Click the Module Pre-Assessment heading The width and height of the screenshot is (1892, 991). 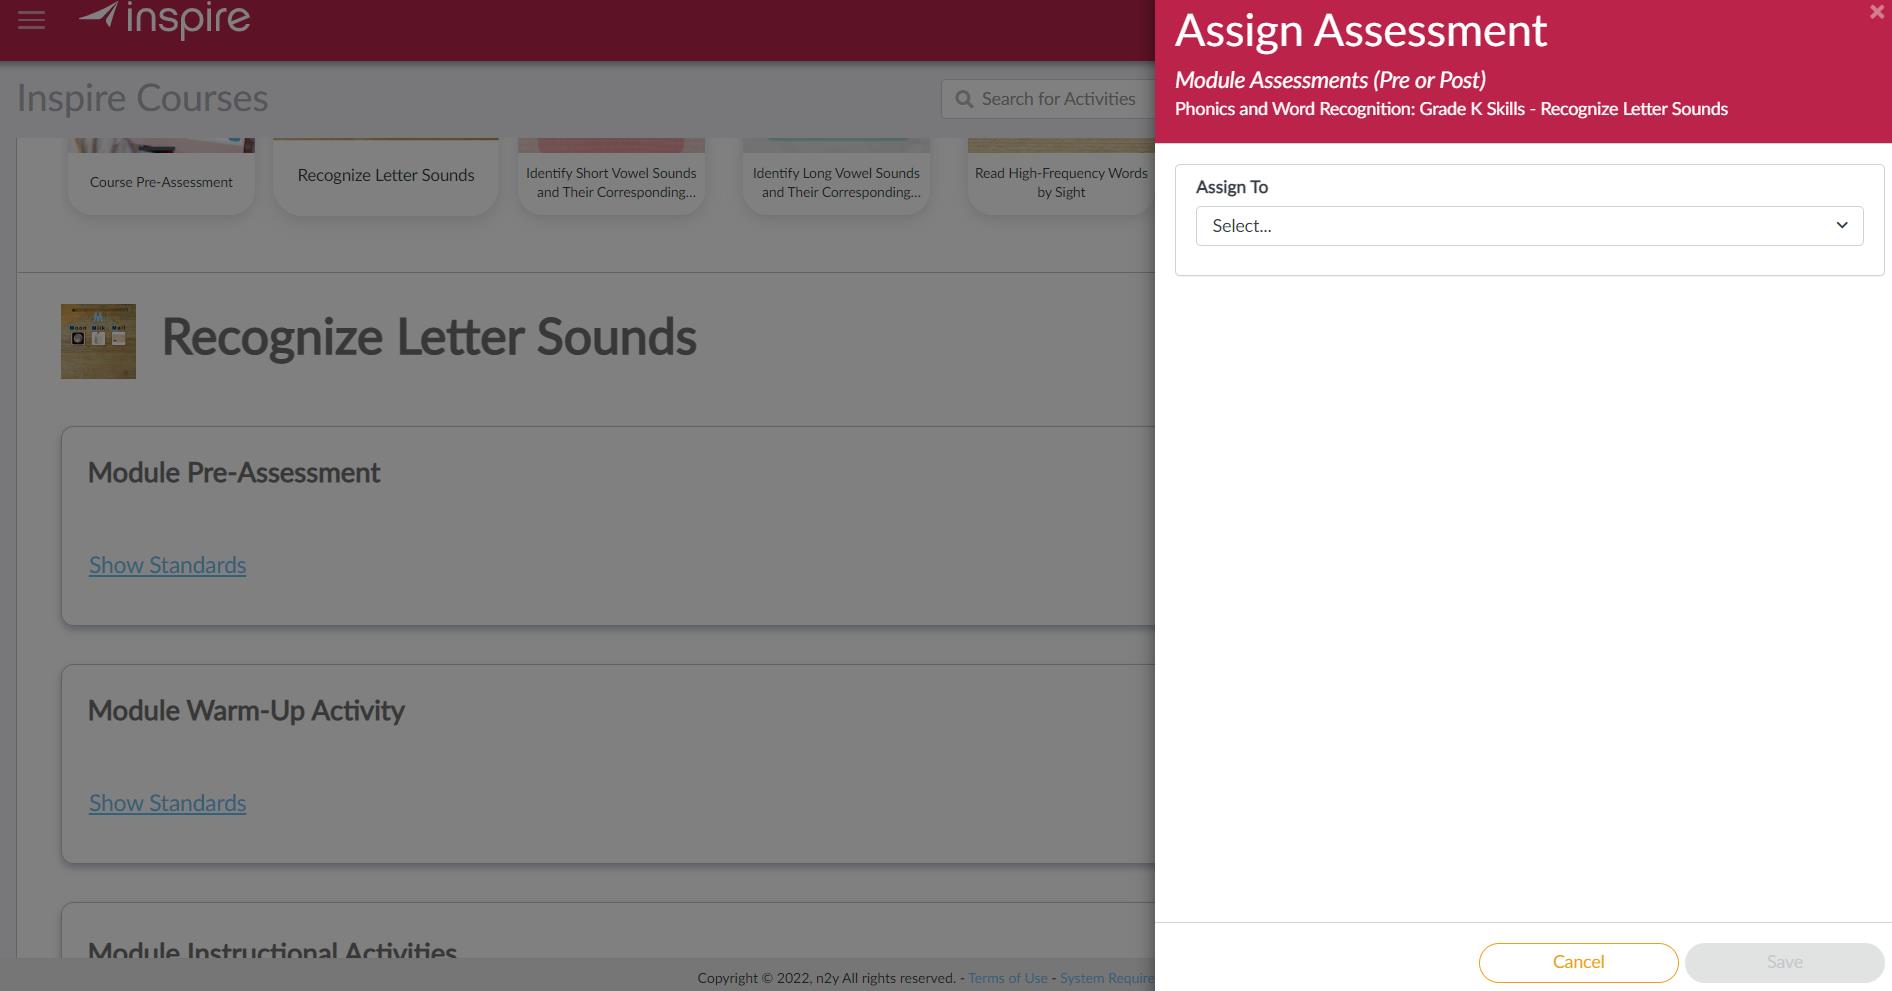click(234, 473)
